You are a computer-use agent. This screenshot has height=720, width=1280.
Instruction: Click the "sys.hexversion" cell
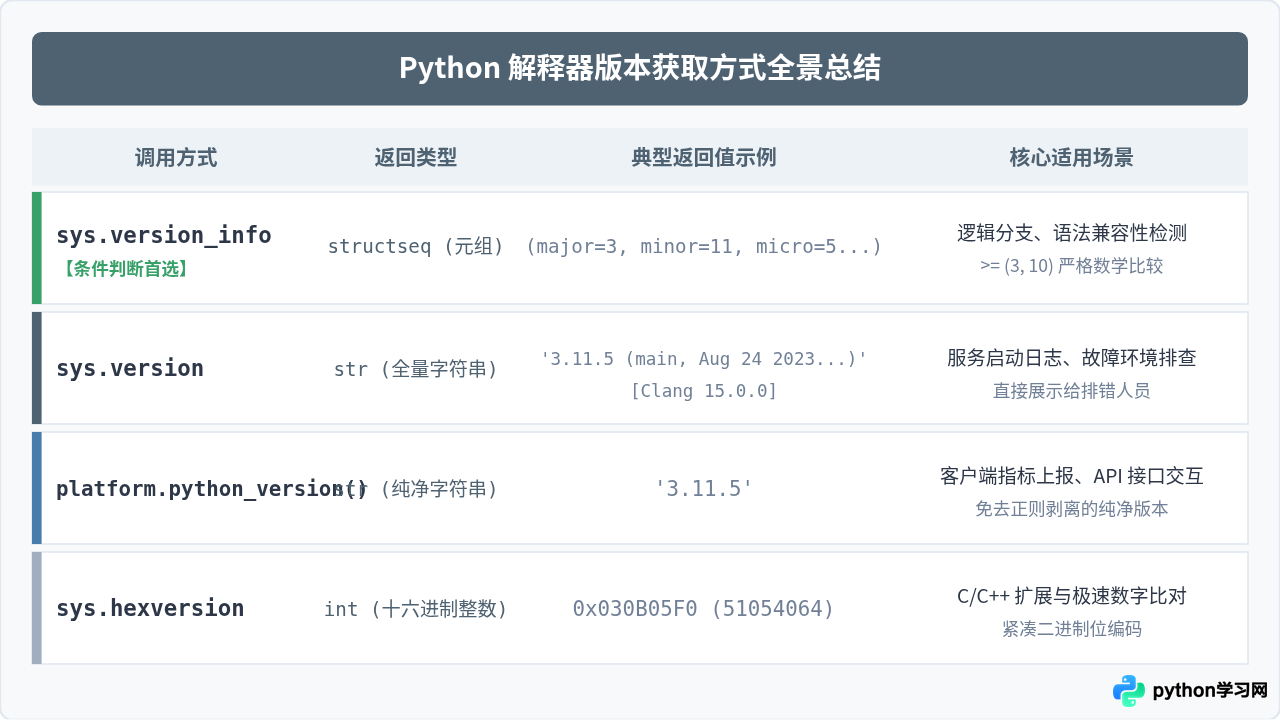click(150, 608)
